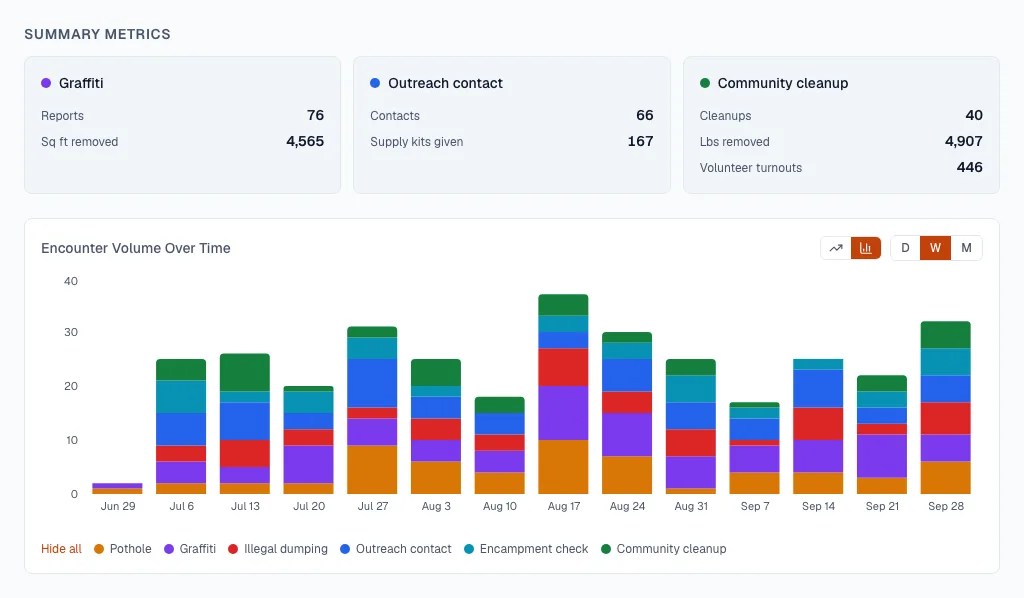The image size is (1024, 598).
Task: Click the Aug 17 axis label
Action: [x=564, y=506]
